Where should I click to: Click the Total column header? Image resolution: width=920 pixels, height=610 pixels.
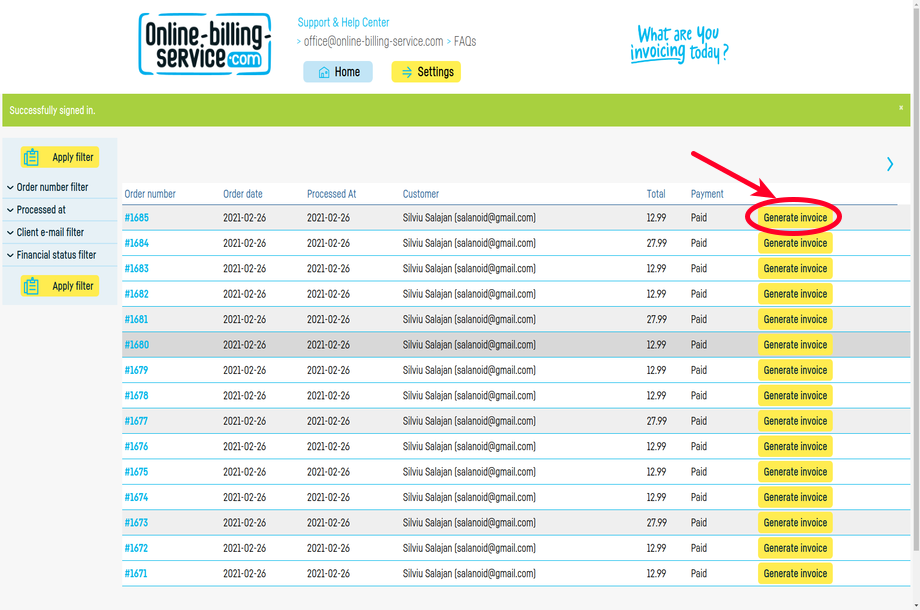point(656,194)
